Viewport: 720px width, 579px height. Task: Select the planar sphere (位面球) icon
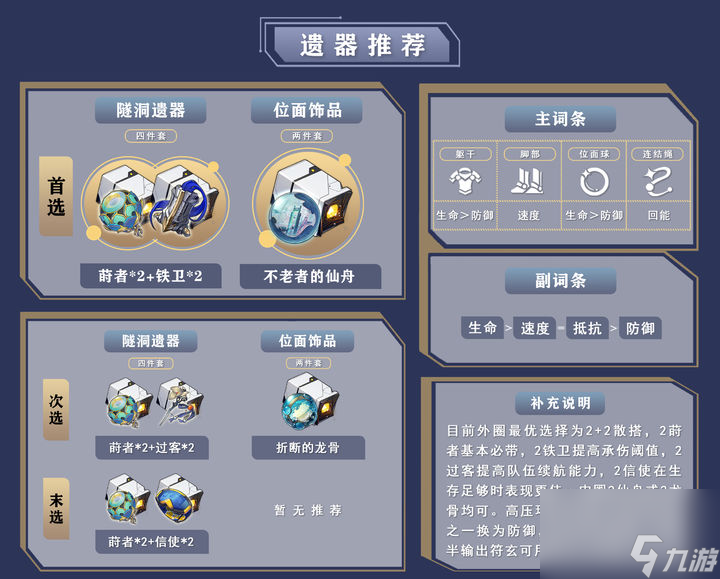594,181
